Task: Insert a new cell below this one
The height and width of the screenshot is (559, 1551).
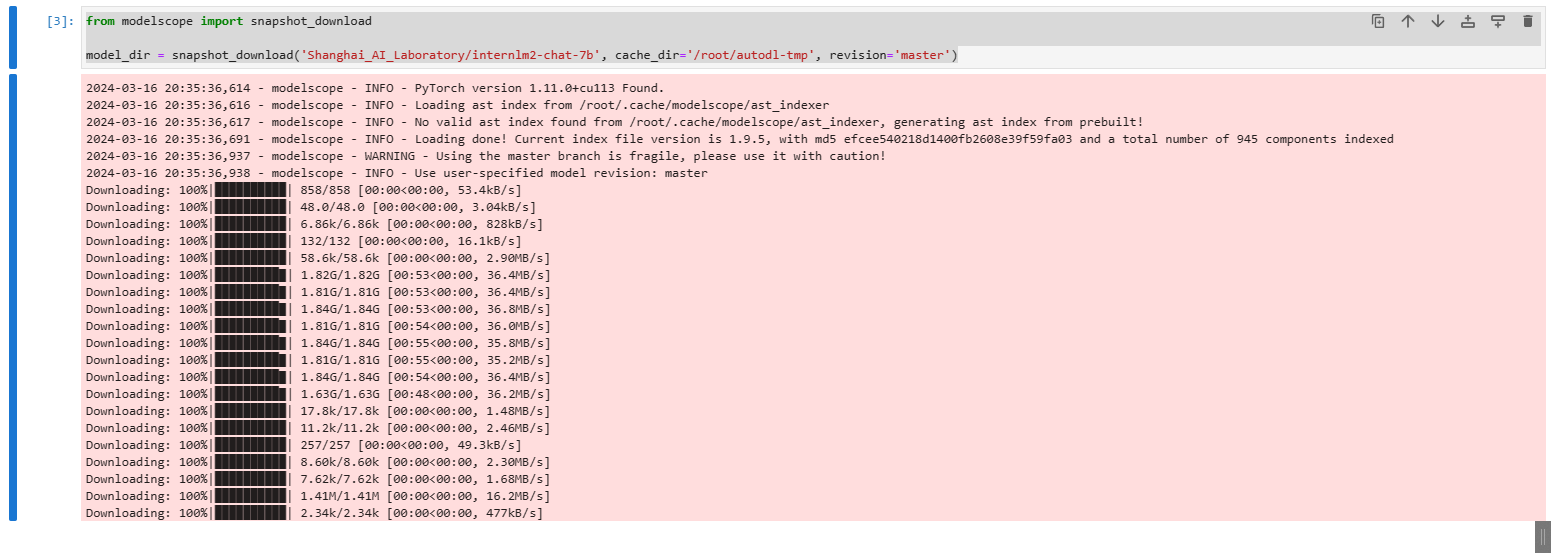Action: coord(1497,21)
